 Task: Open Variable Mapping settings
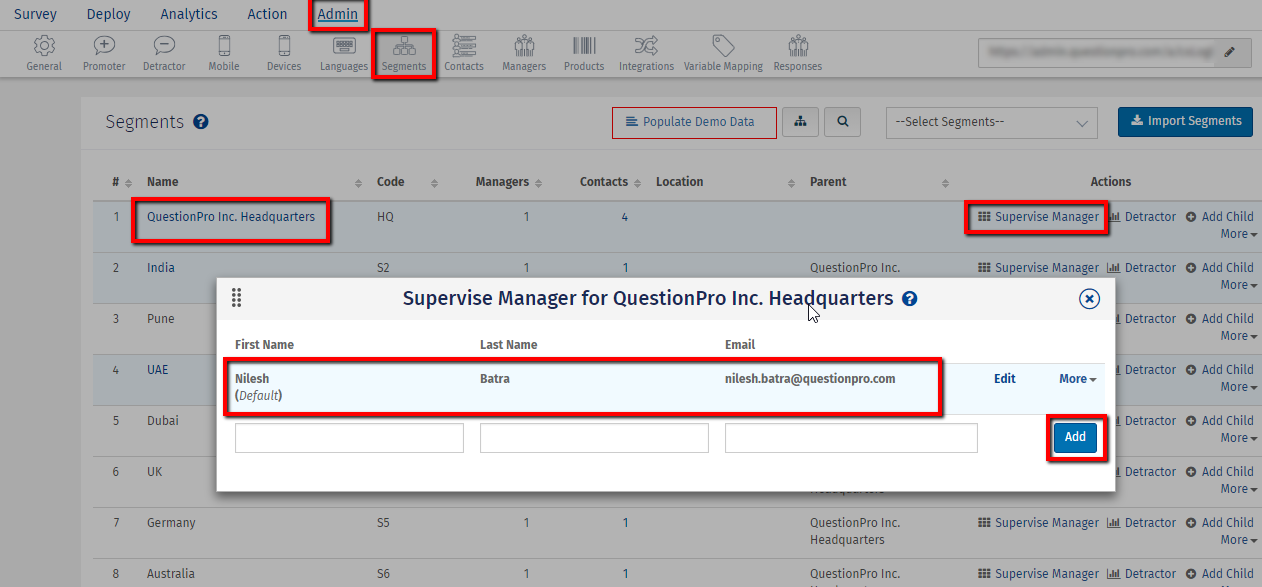tap(722, 53)
